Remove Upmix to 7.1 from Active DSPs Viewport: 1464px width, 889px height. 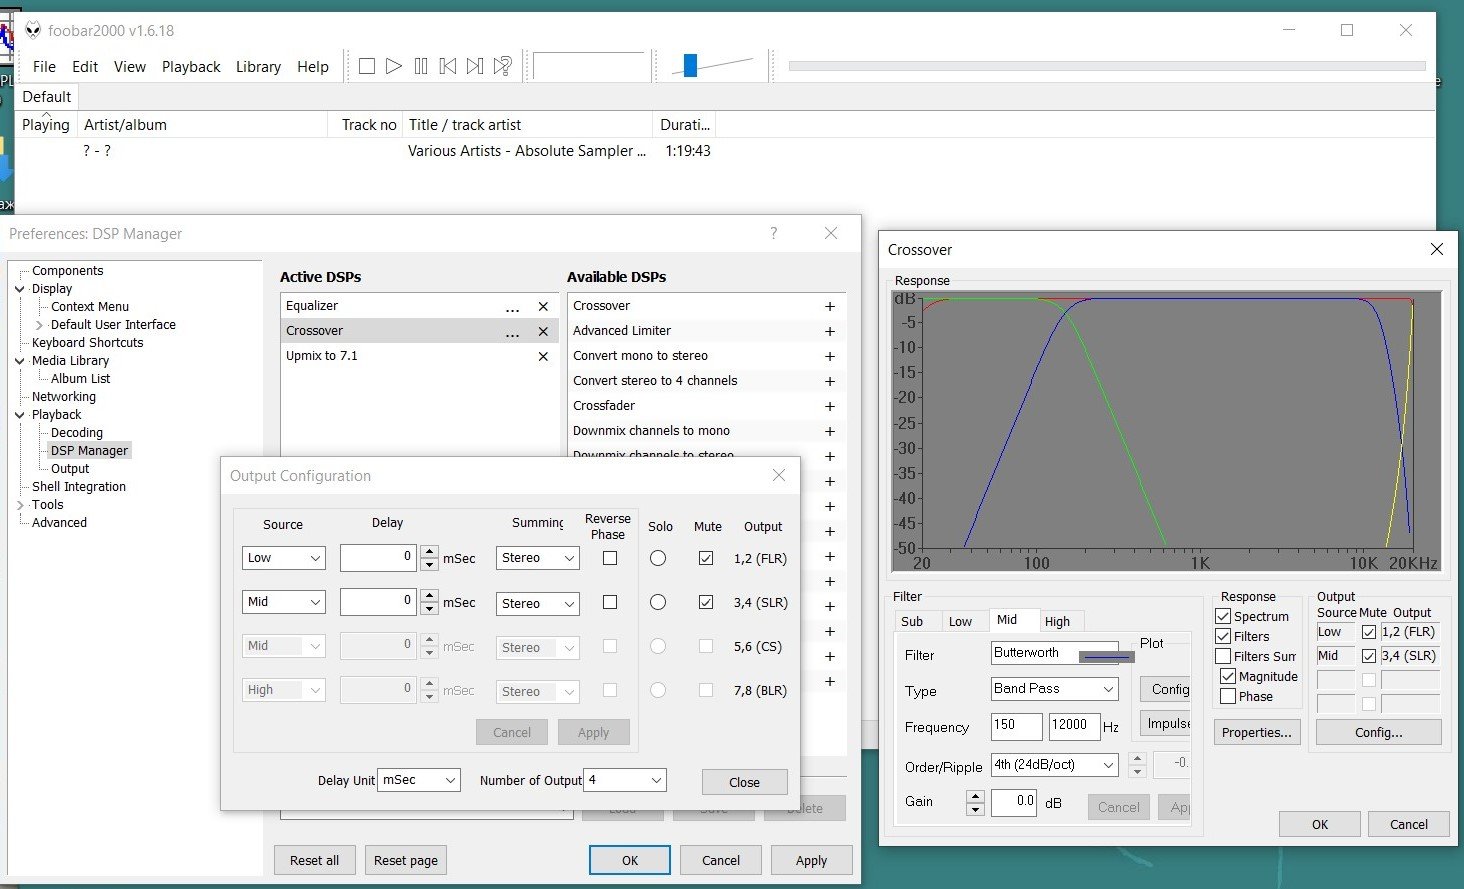click(543, 357)
